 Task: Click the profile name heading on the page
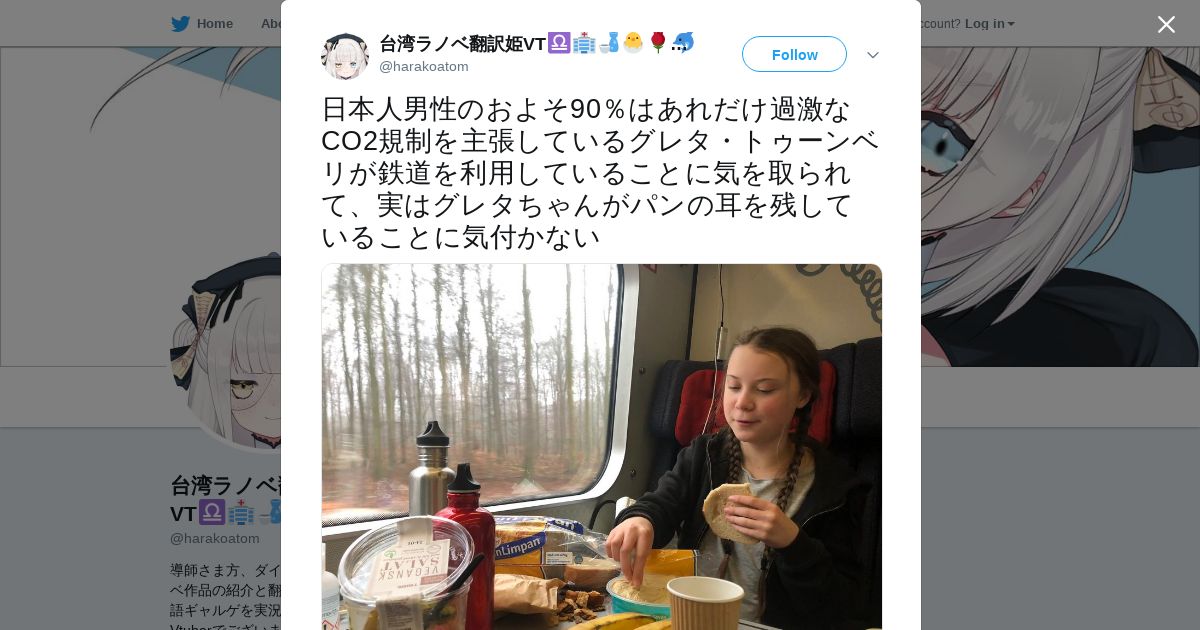226,499
